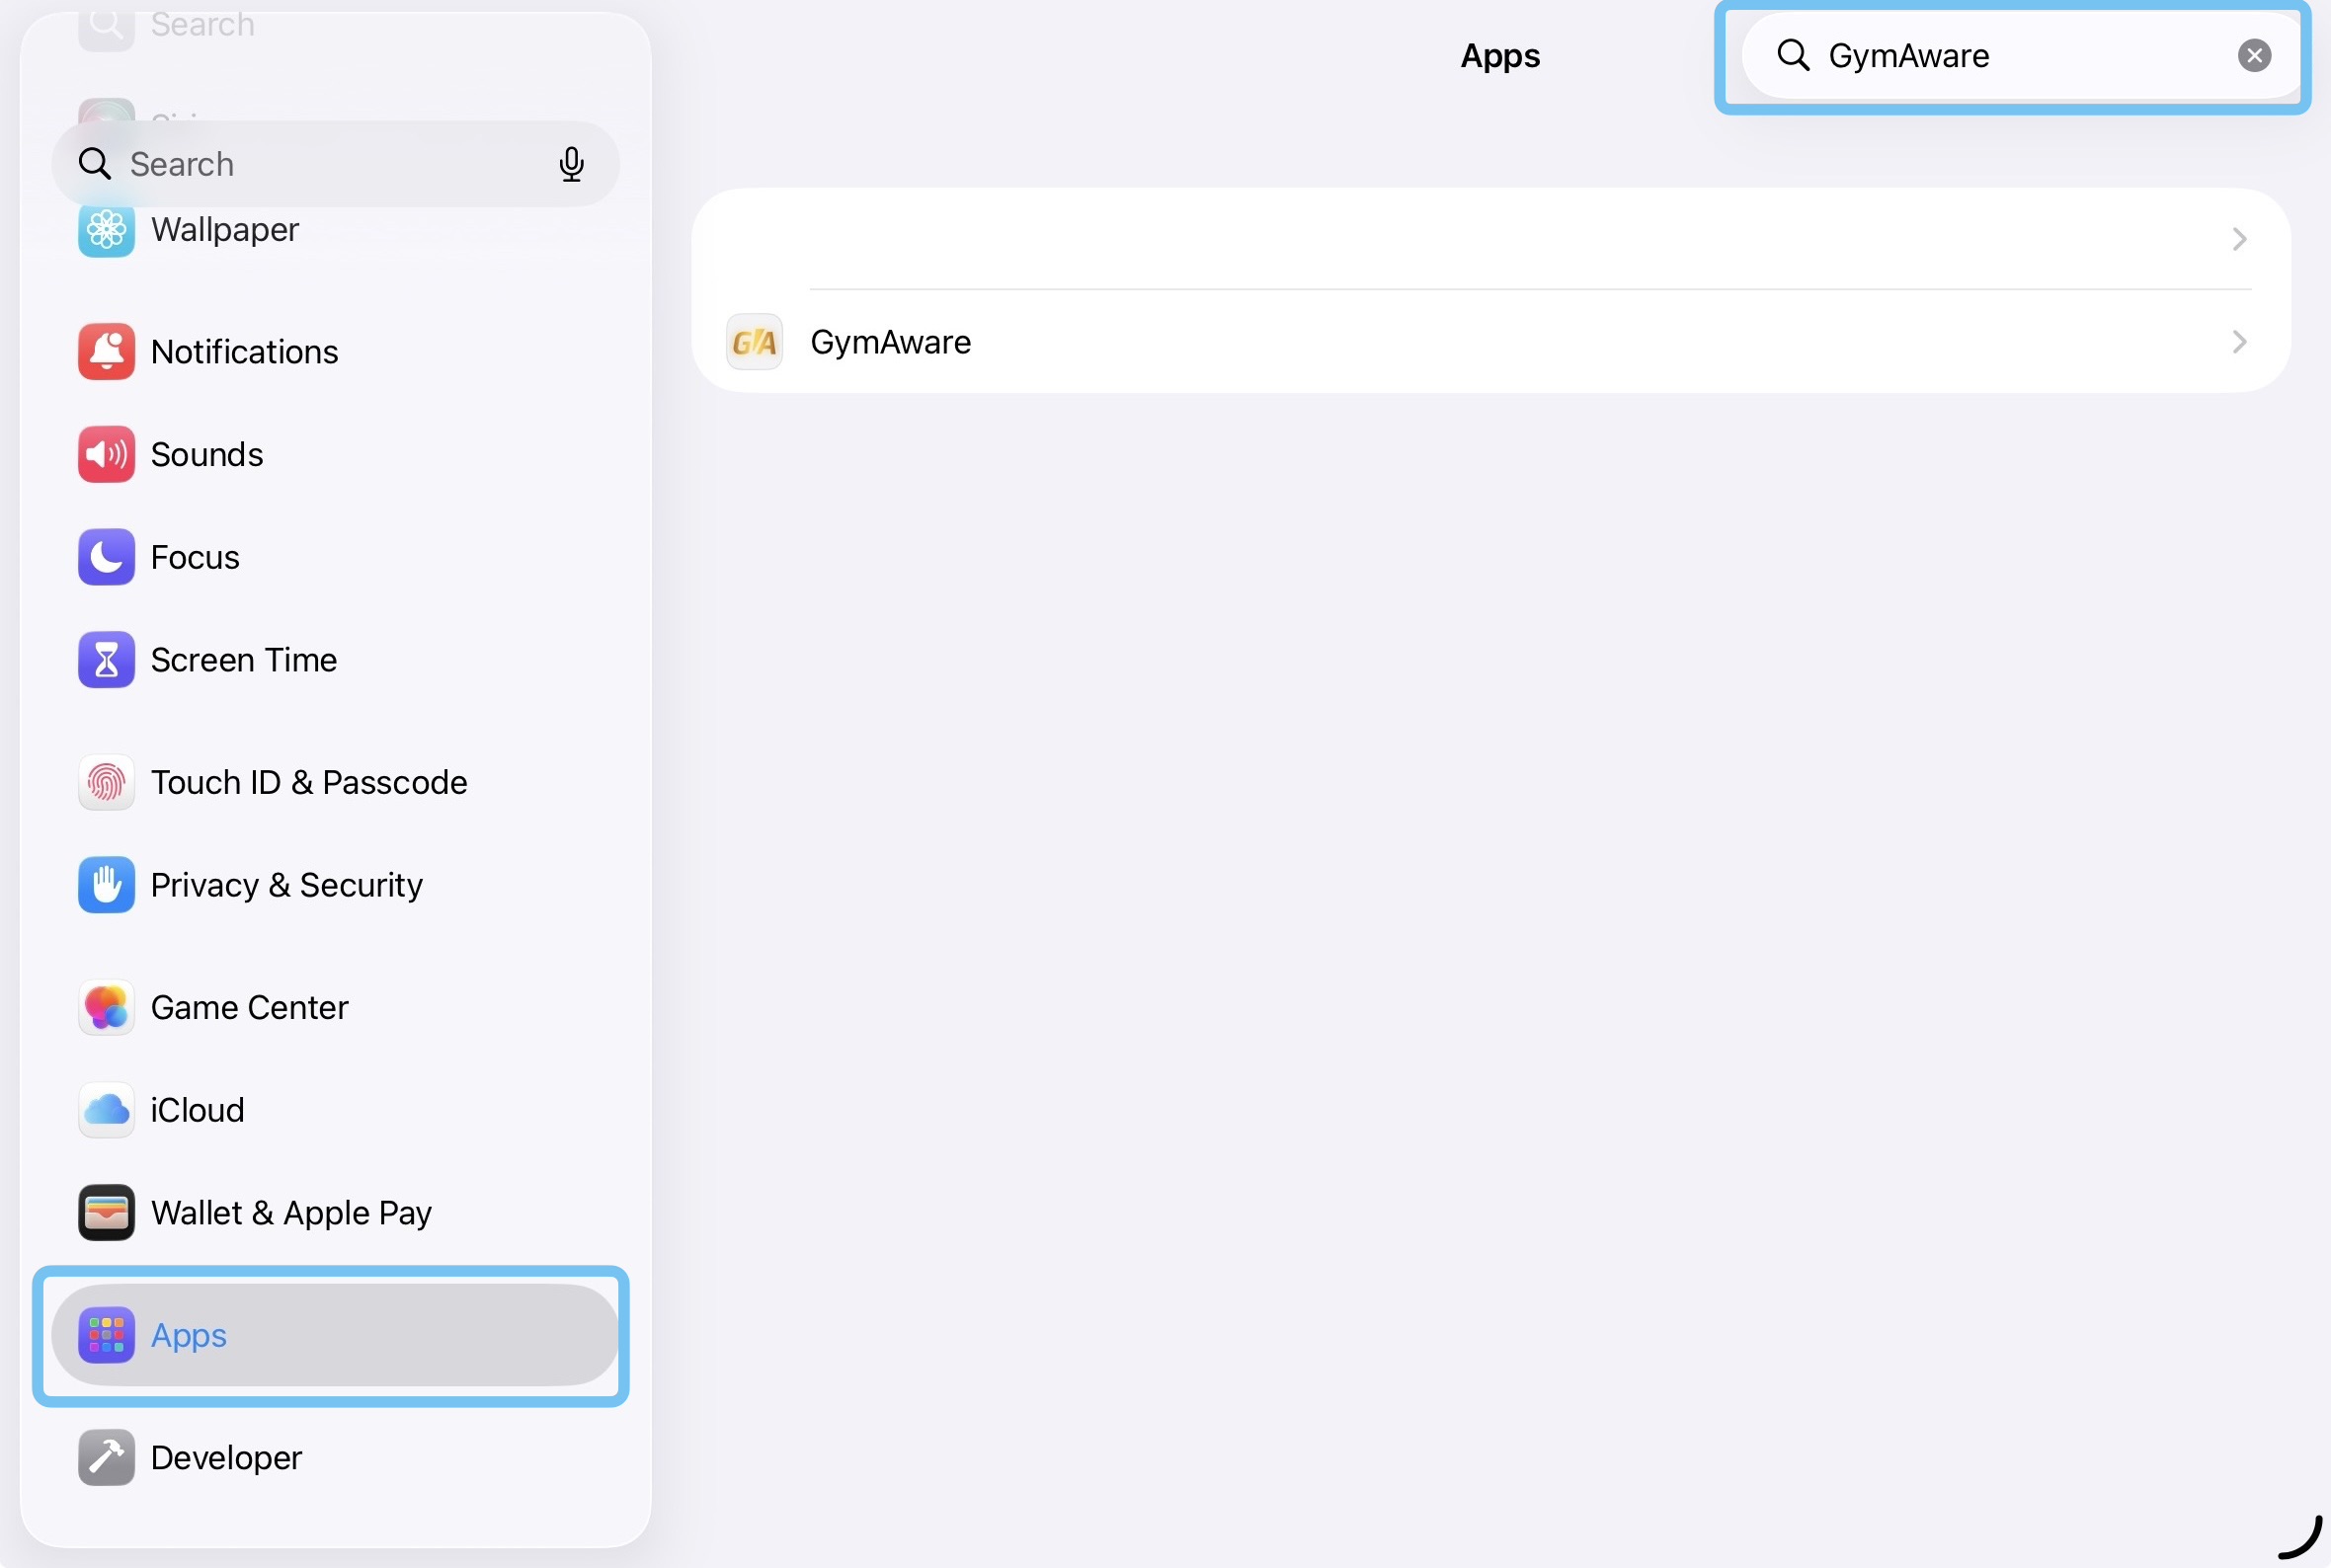
Task: Focus the Apps search field containing GymAware
Action: click(2021, 56)
